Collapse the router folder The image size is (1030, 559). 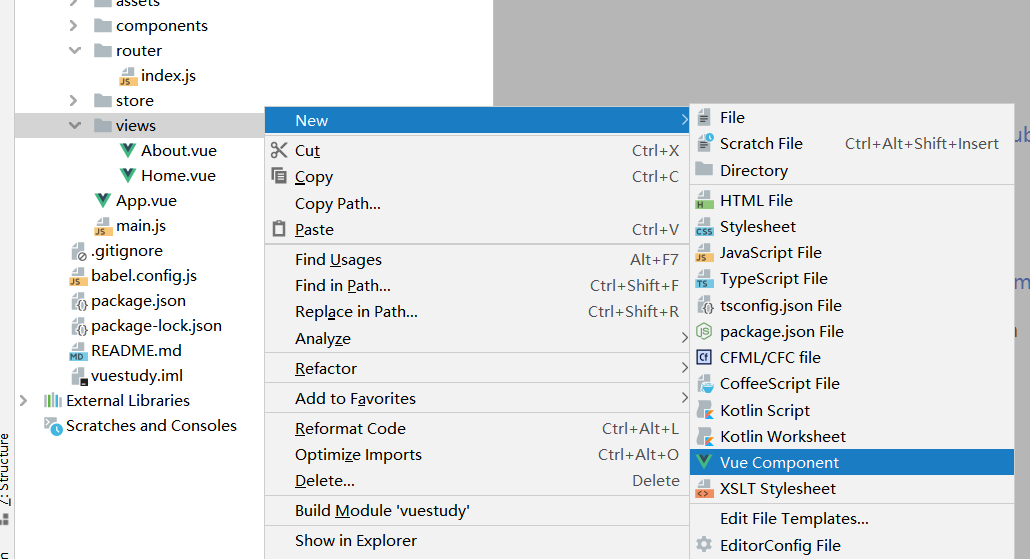coord(75,51)
